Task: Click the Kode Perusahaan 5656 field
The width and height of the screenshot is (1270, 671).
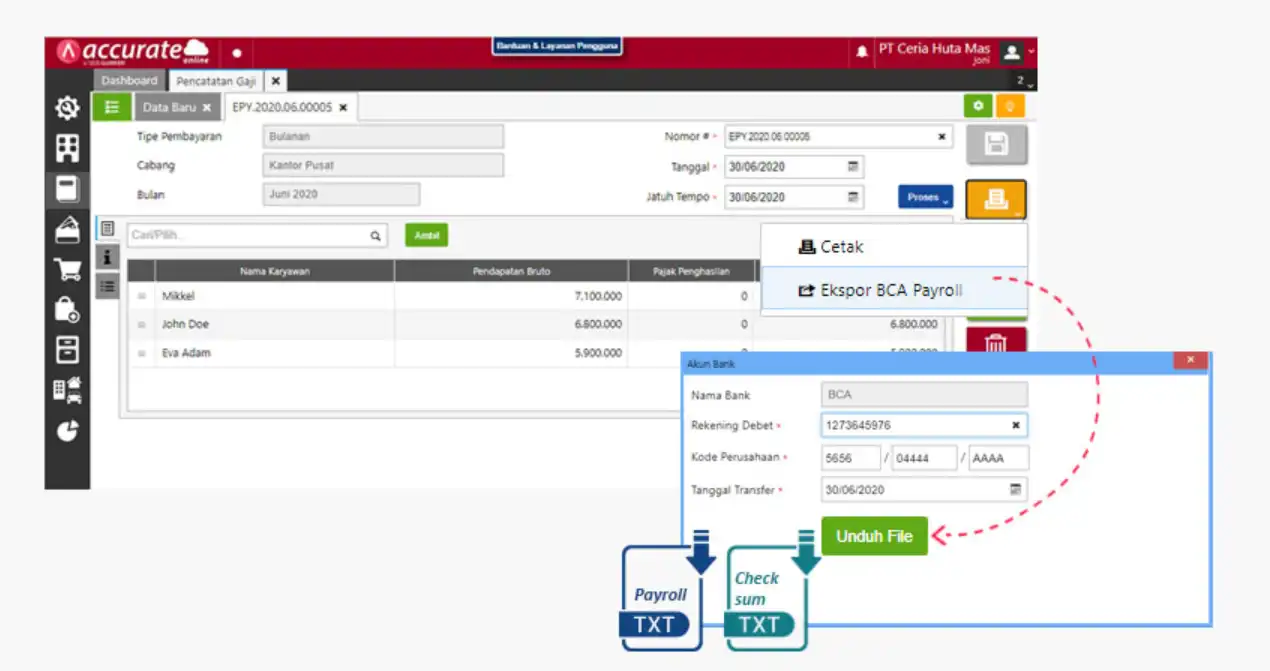Action: coord(851,458)
